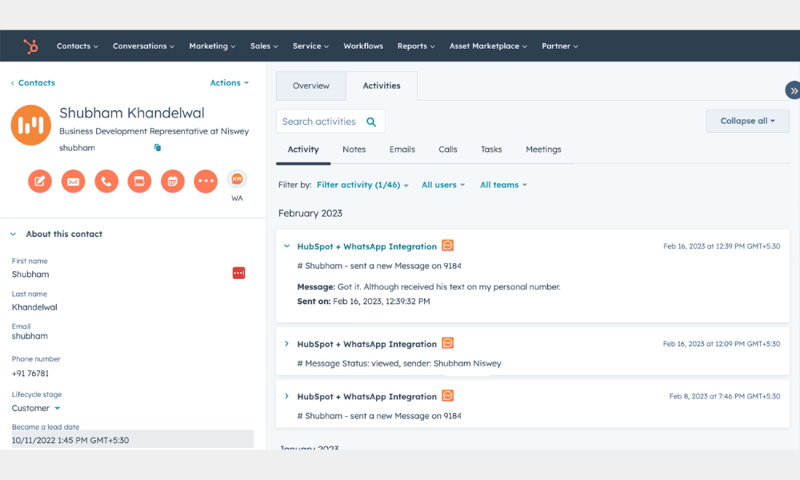Switch to the Meetings sub-tab
The width and height of the screenshot is (800, 480).
(x=543, y=149)
